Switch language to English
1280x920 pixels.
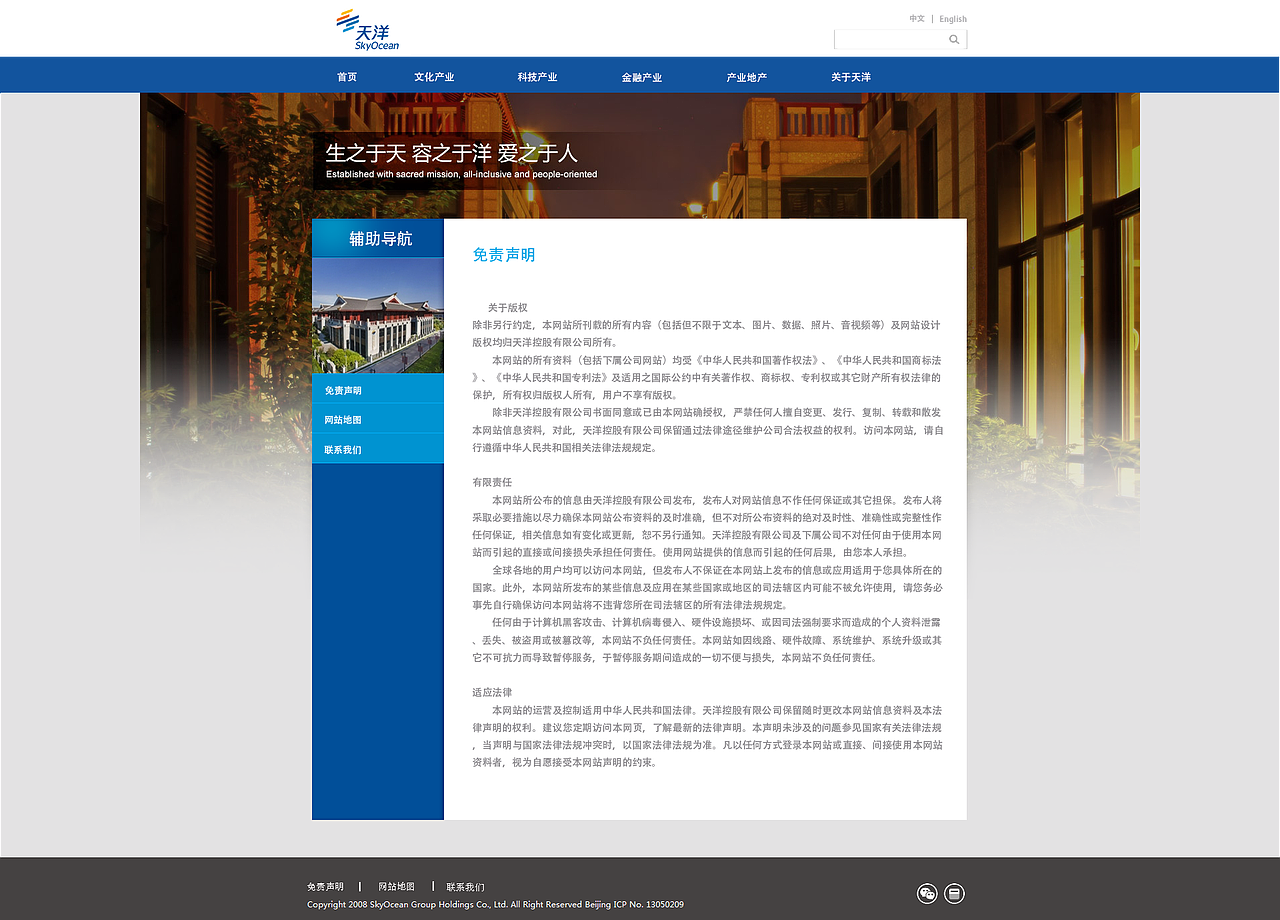[953, 19]
